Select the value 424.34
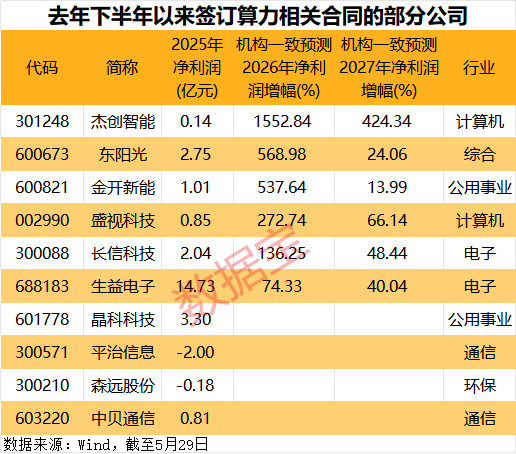 pyautogui.click(x=387, y=121)
